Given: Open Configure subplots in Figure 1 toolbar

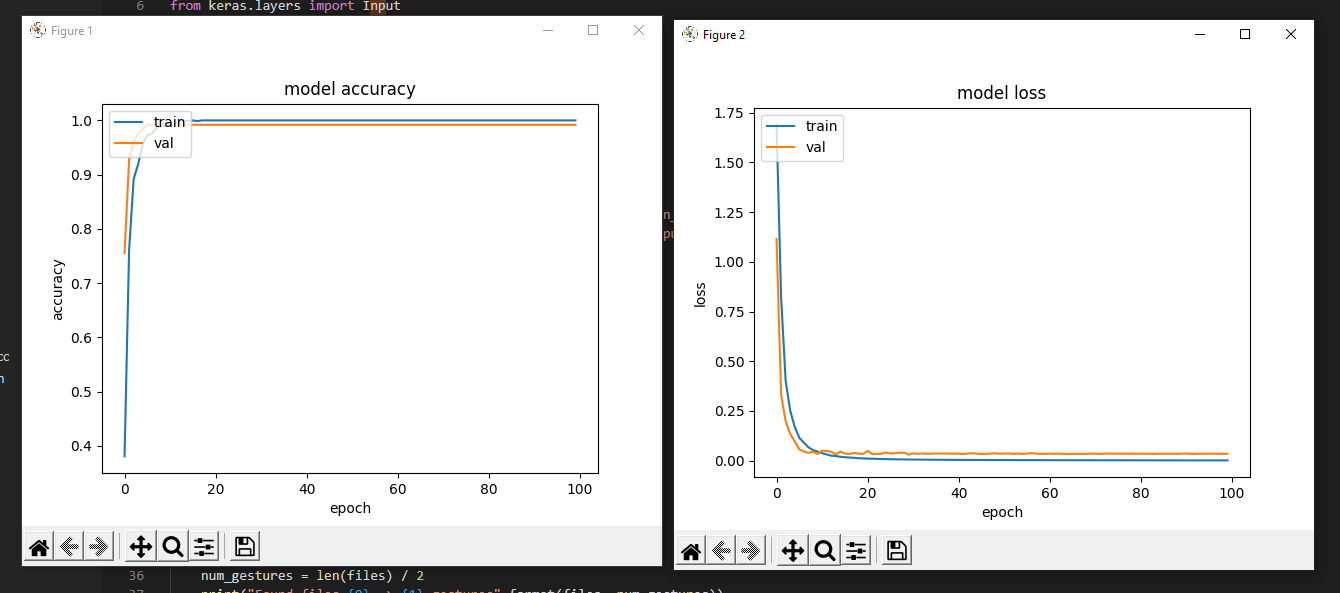Looking at the screenshot, I should (x=204, y=547).
